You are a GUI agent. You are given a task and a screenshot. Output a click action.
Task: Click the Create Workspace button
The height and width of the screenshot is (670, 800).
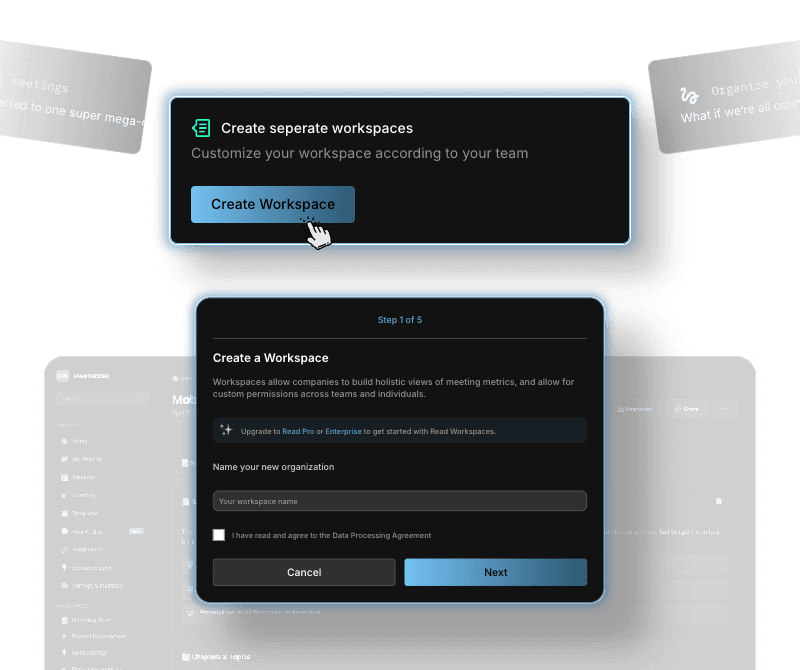pos(273,204)
